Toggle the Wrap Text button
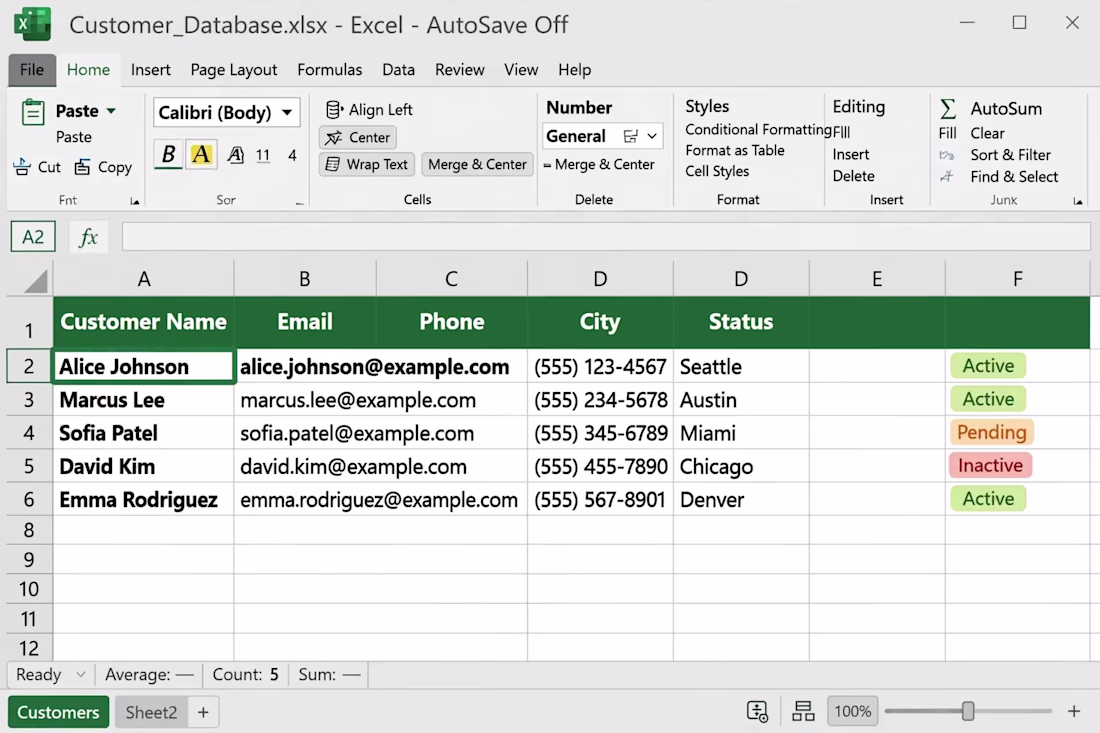Screen dimensions: 1100x733 [x=367, y=164]
